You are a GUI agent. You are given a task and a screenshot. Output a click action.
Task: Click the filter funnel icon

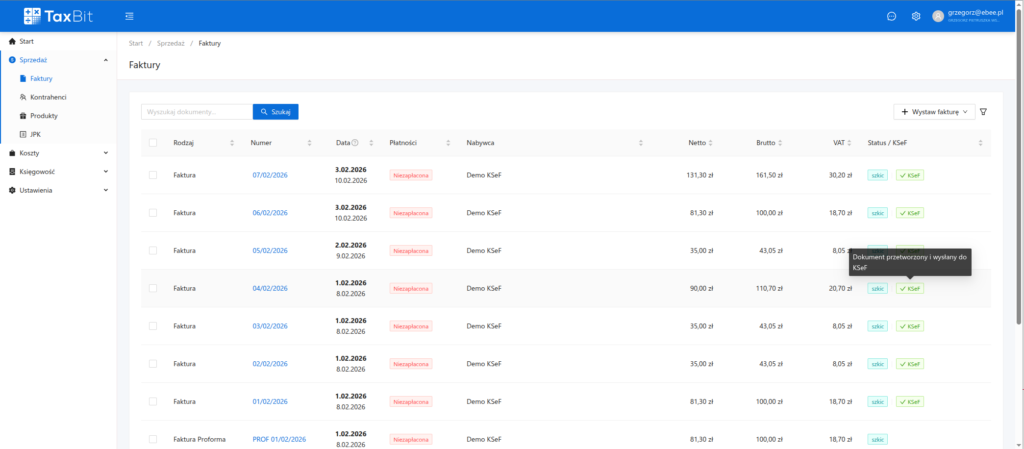pos(983,112)
